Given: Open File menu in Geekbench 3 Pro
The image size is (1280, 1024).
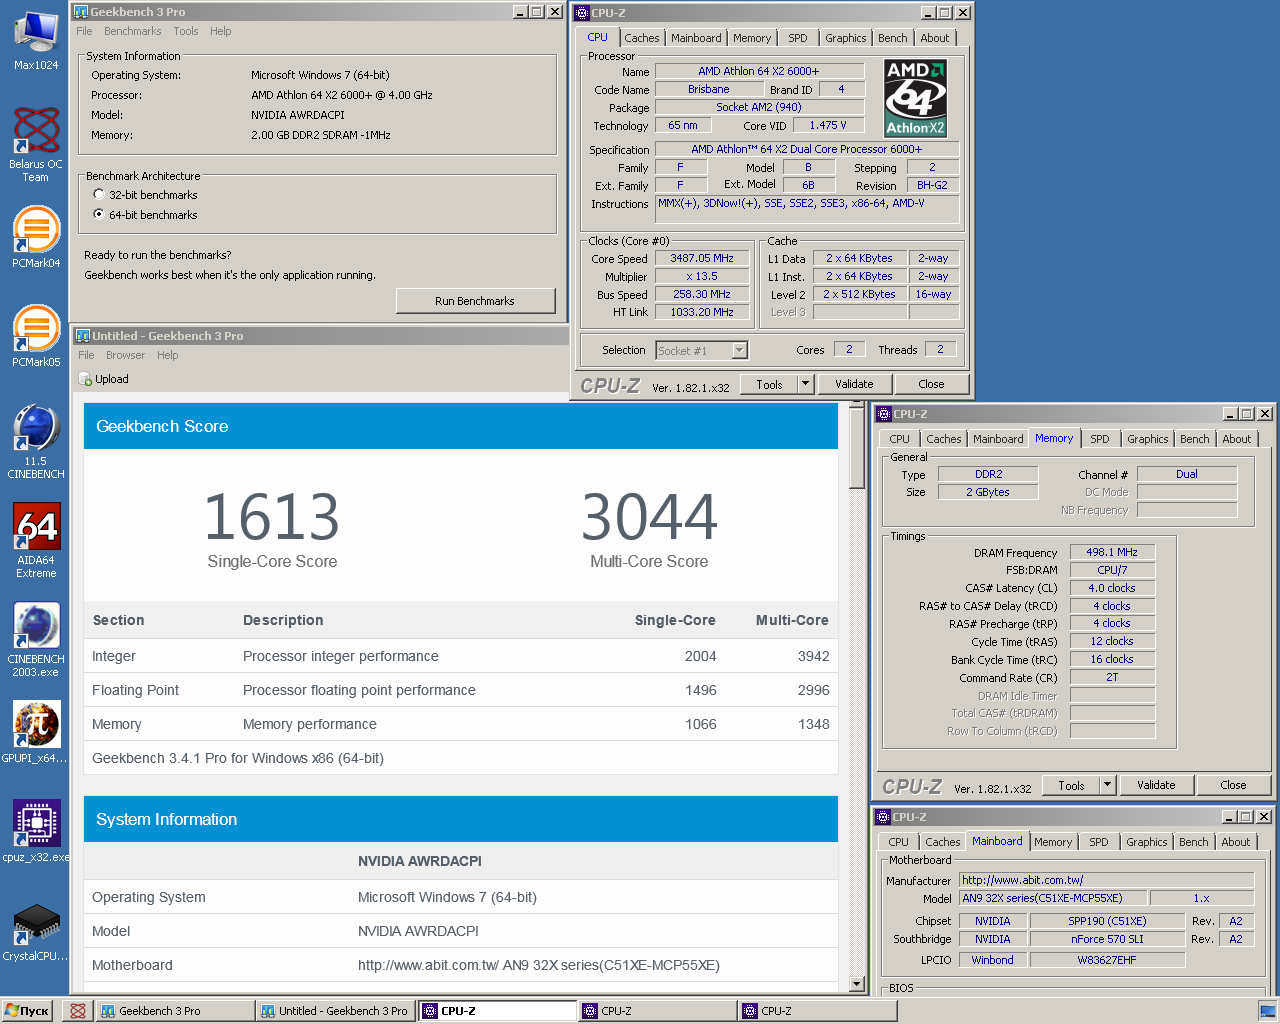Looking at the screenshot, I should pos(84,31).
